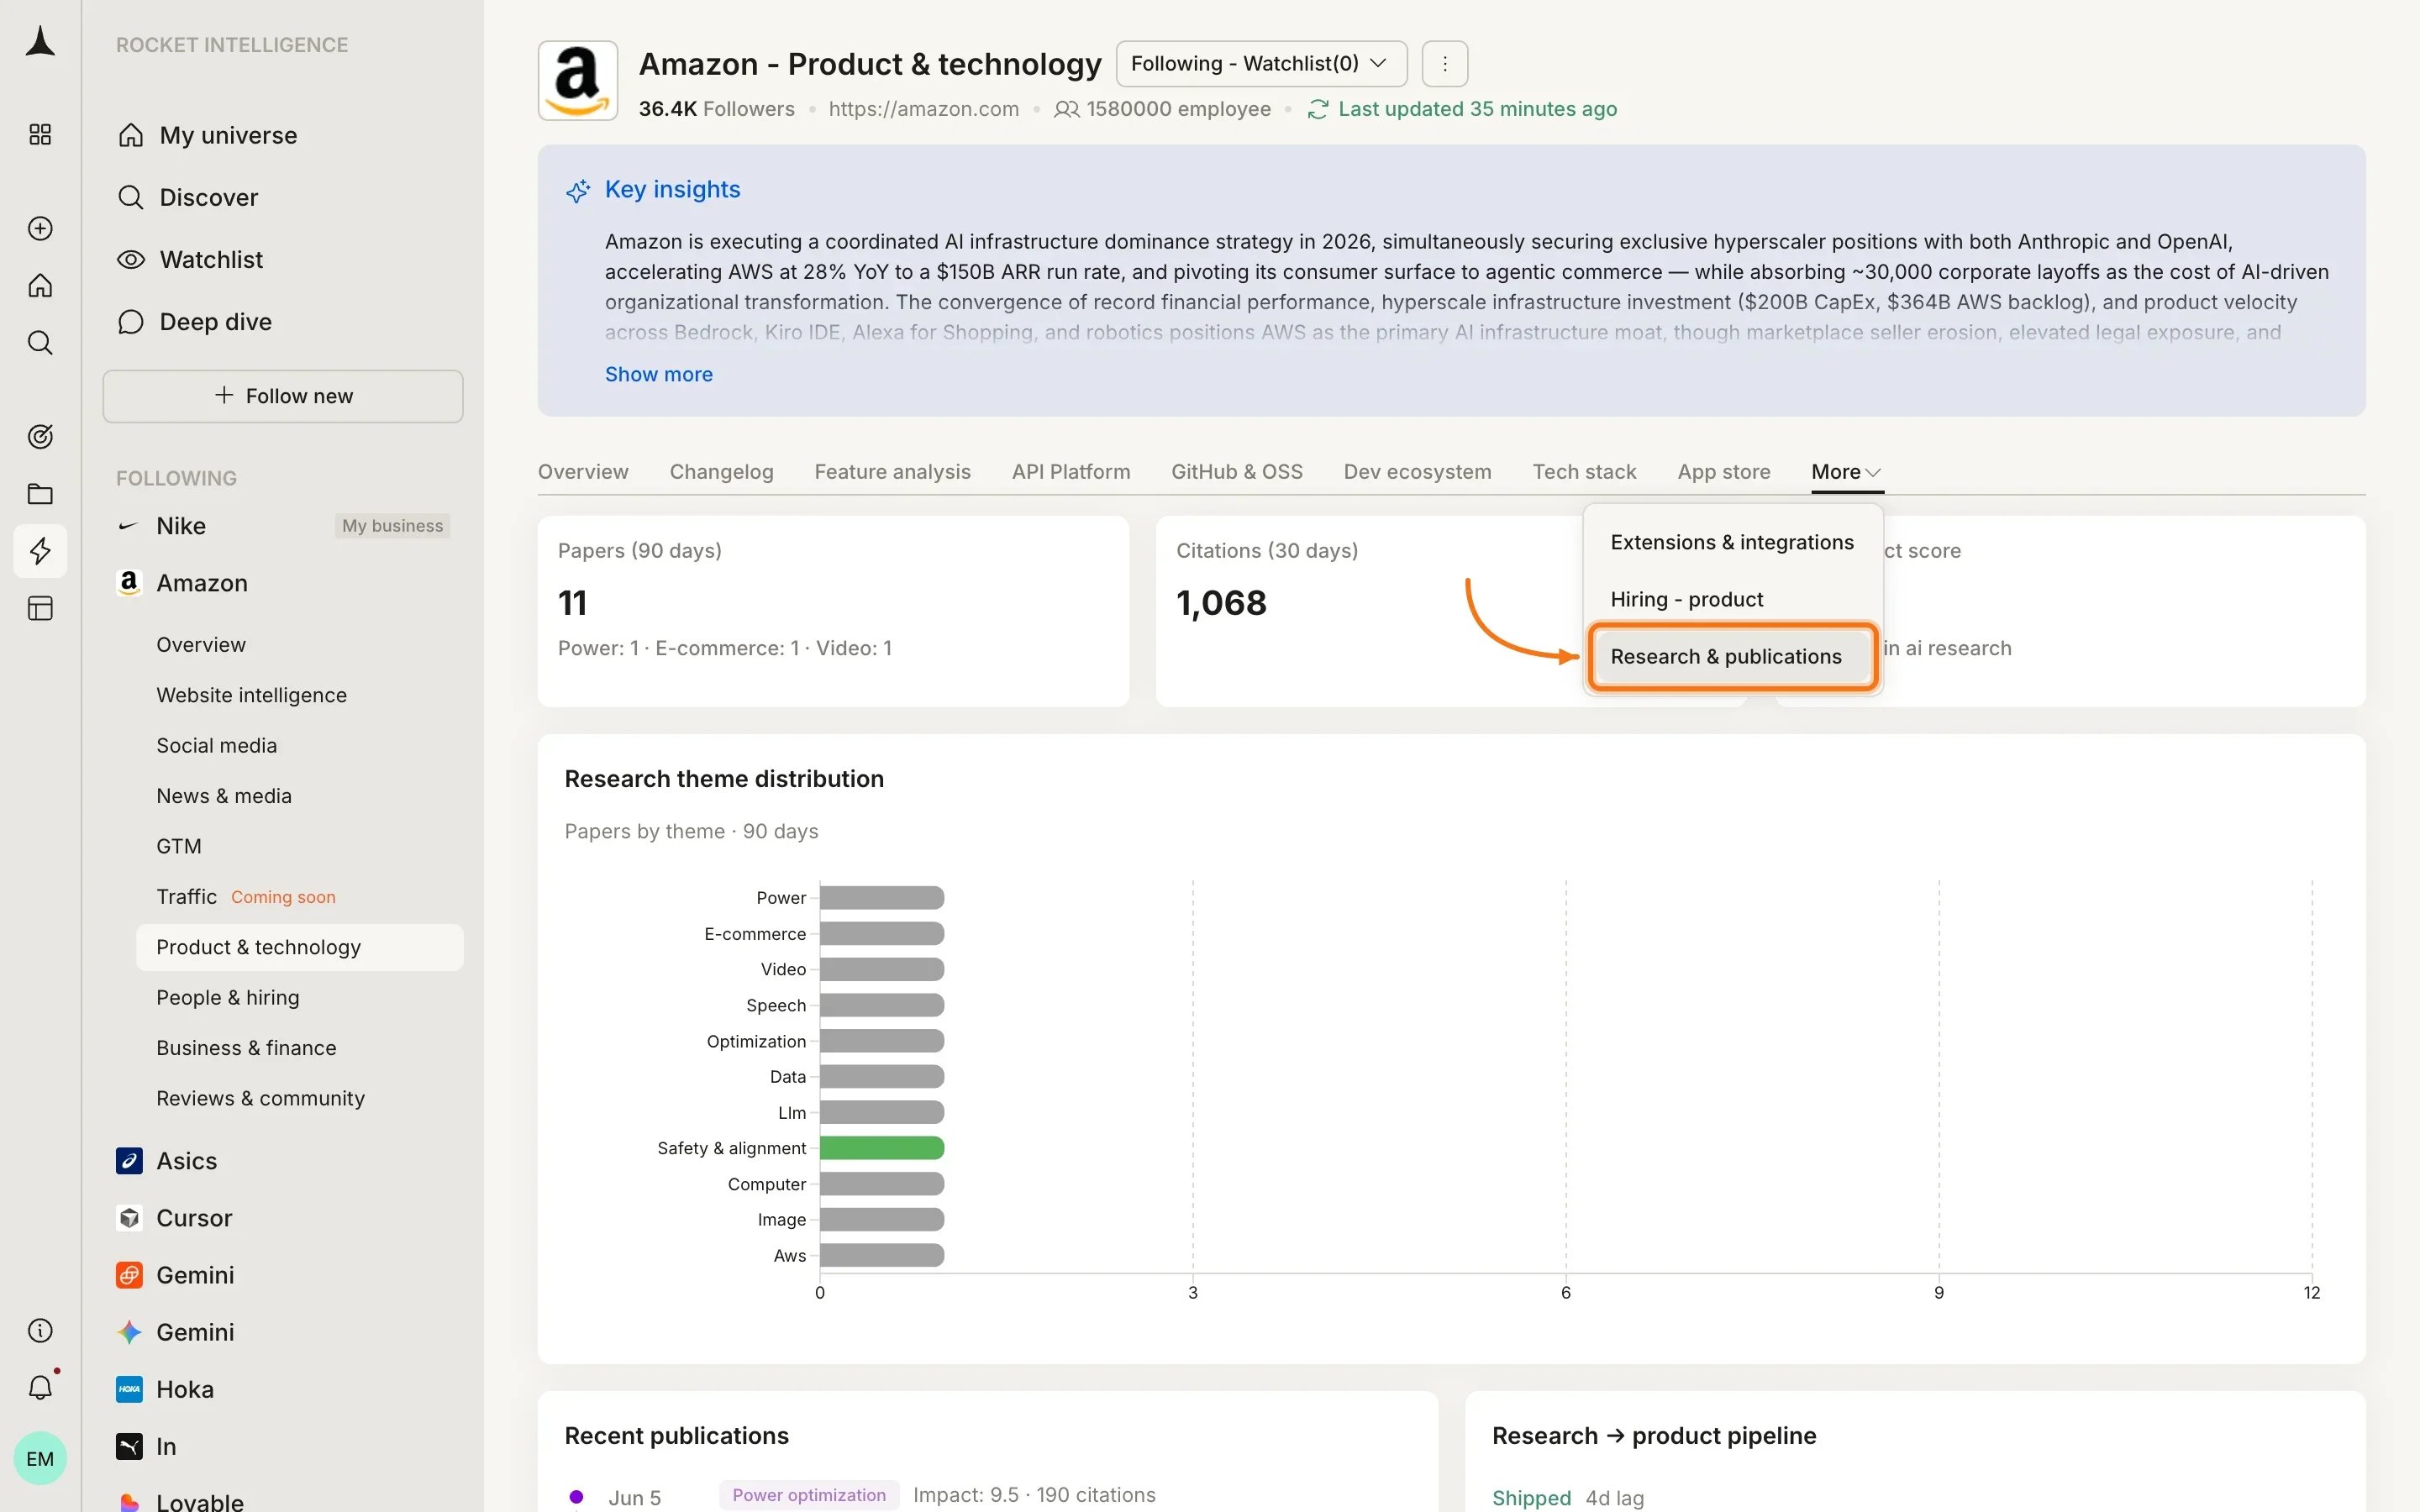The height and width of the screenshot is (1512, 2420).
Task: Open the grid dashboard icon in left rail
Action: click(x=40, y=134)
